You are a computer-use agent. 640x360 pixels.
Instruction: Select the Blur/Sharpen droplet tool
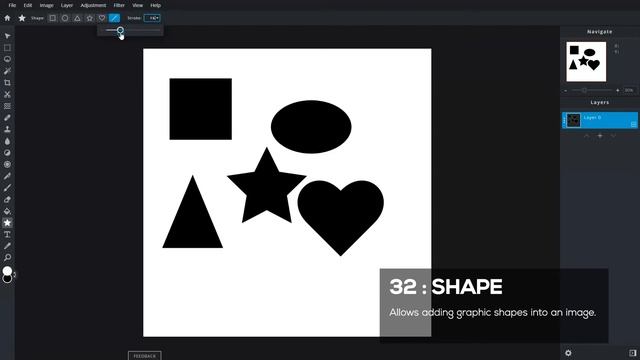(7, 141)
